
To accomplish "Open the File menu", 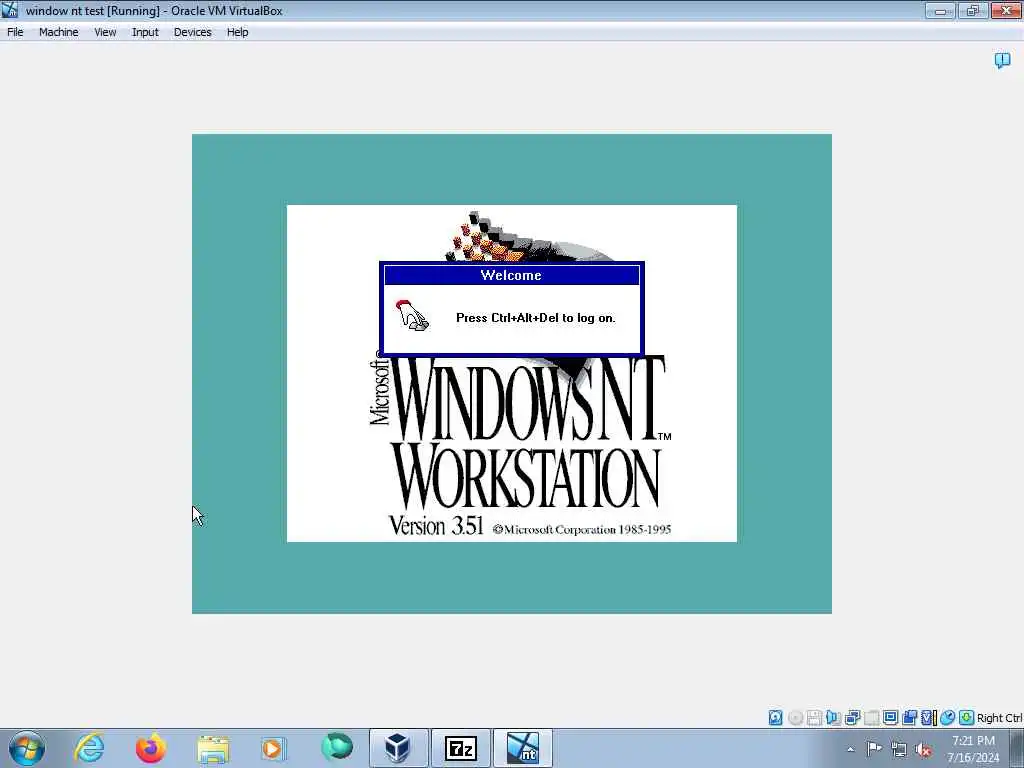I will click(15, 32).
